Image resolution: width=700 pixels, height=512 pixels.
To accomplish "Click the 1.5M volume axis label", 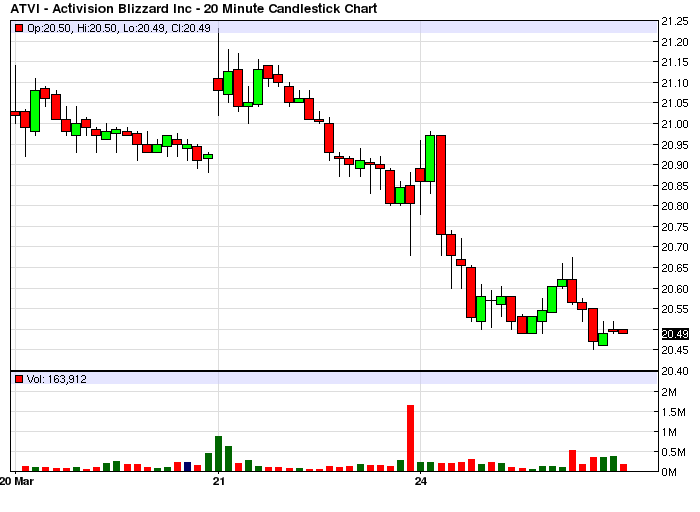I will (674, 412).
